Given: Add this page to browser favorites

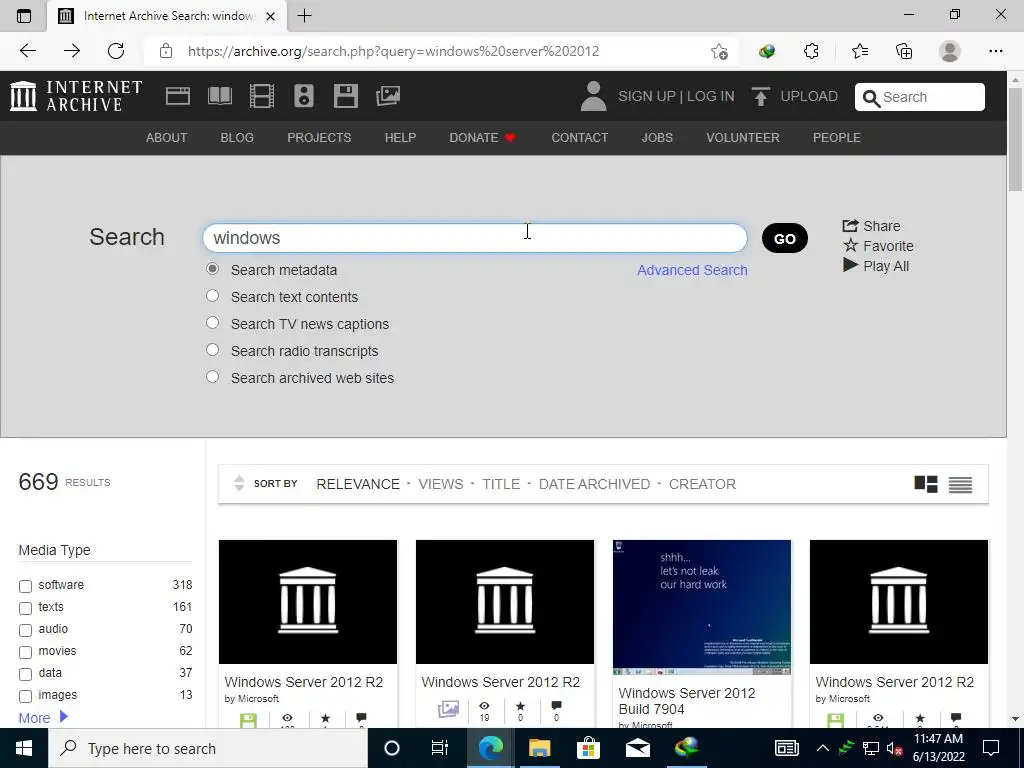Looking at the screenshot, I should pos(719,51).
